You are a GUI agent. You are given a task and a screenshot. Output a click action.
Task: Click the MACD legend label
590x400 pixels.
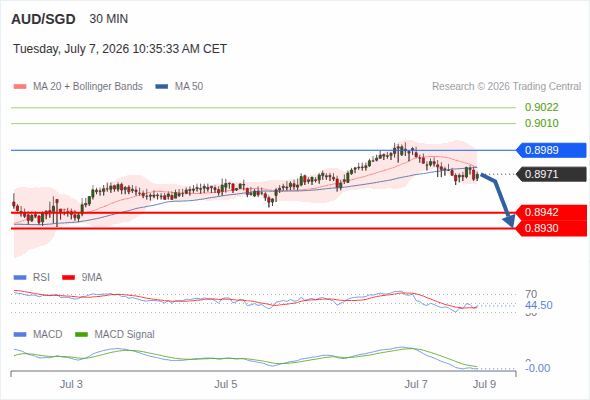click(x=48, y=334)
